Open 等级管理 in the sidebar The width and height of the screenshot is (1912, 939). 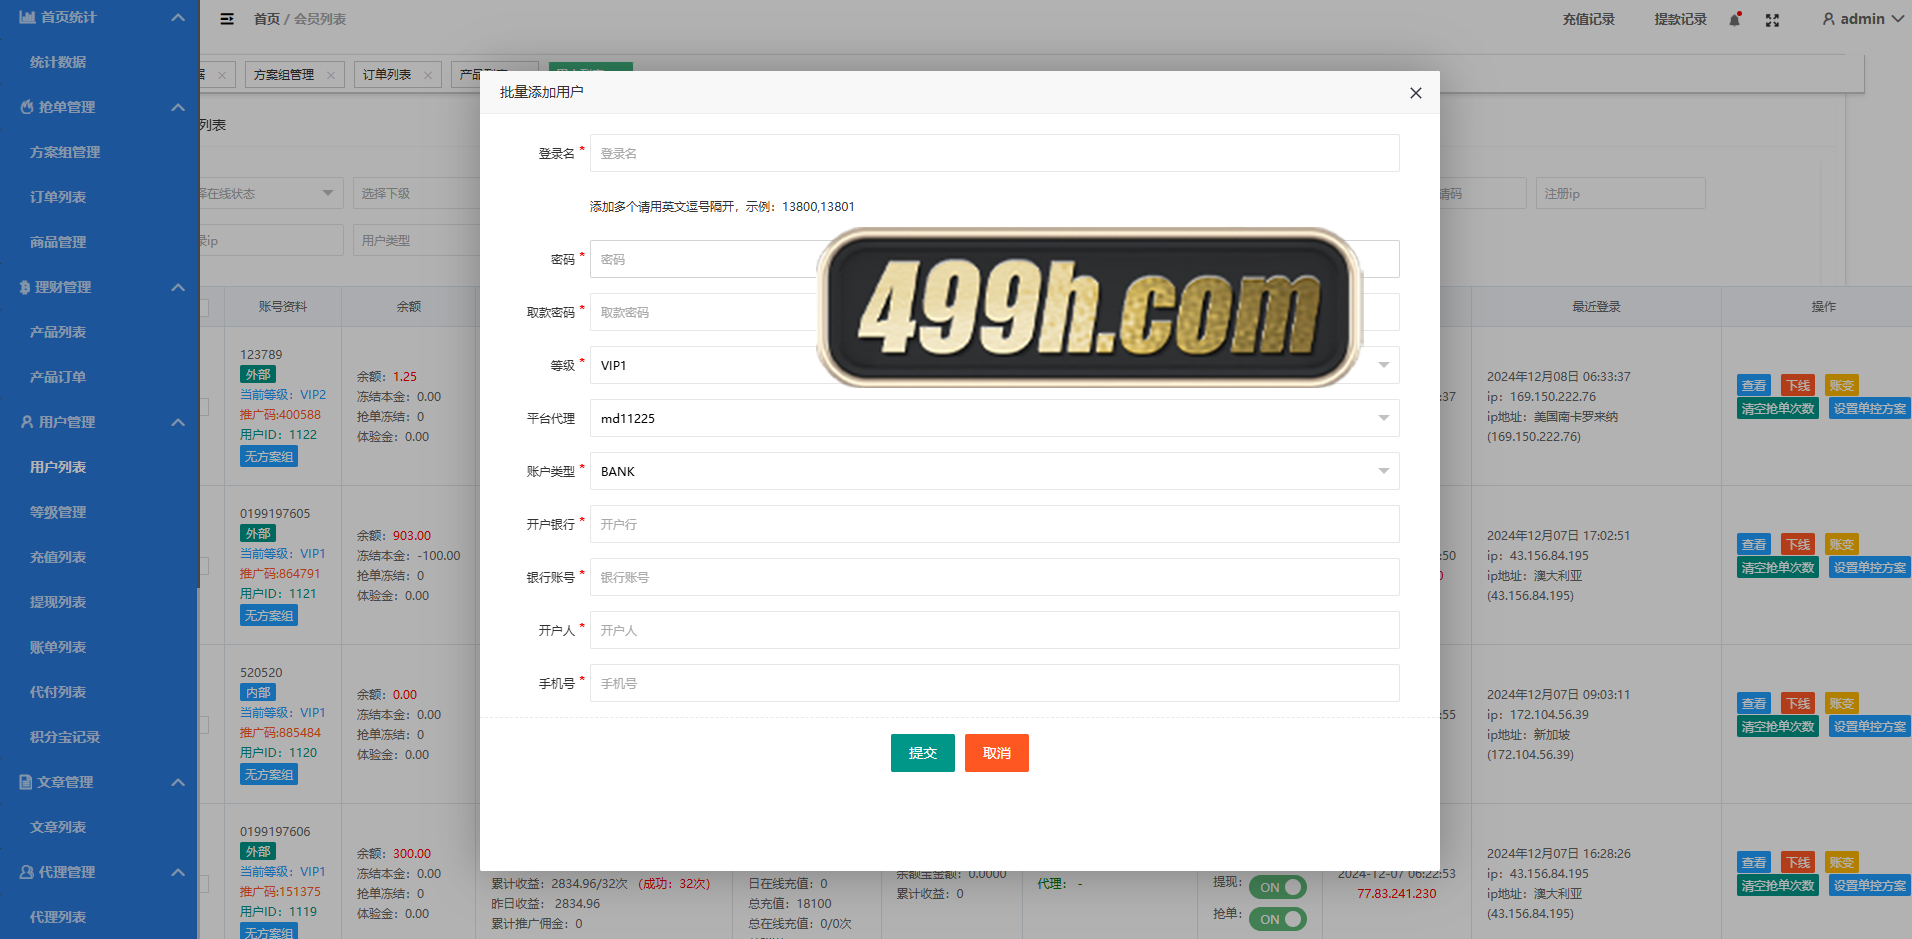tap(58, 512)
